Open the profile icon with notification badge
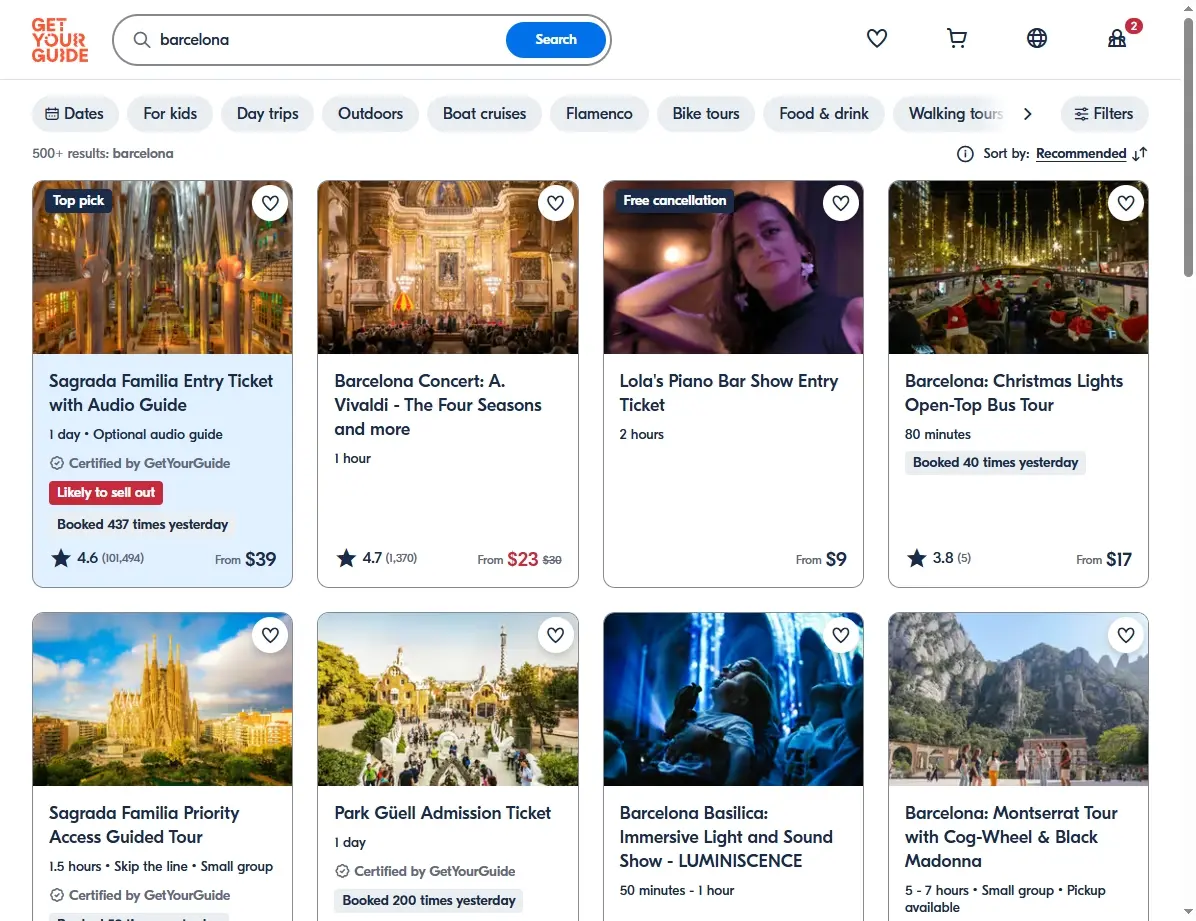 point(1117,38)
